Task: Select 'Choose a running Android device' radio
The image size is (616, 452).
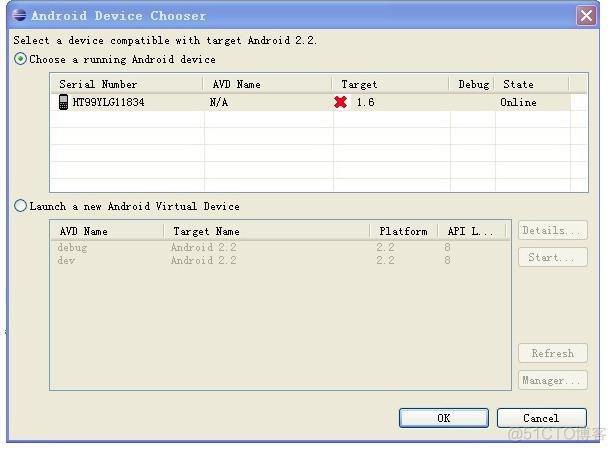Action: click(x=20, y=59)
